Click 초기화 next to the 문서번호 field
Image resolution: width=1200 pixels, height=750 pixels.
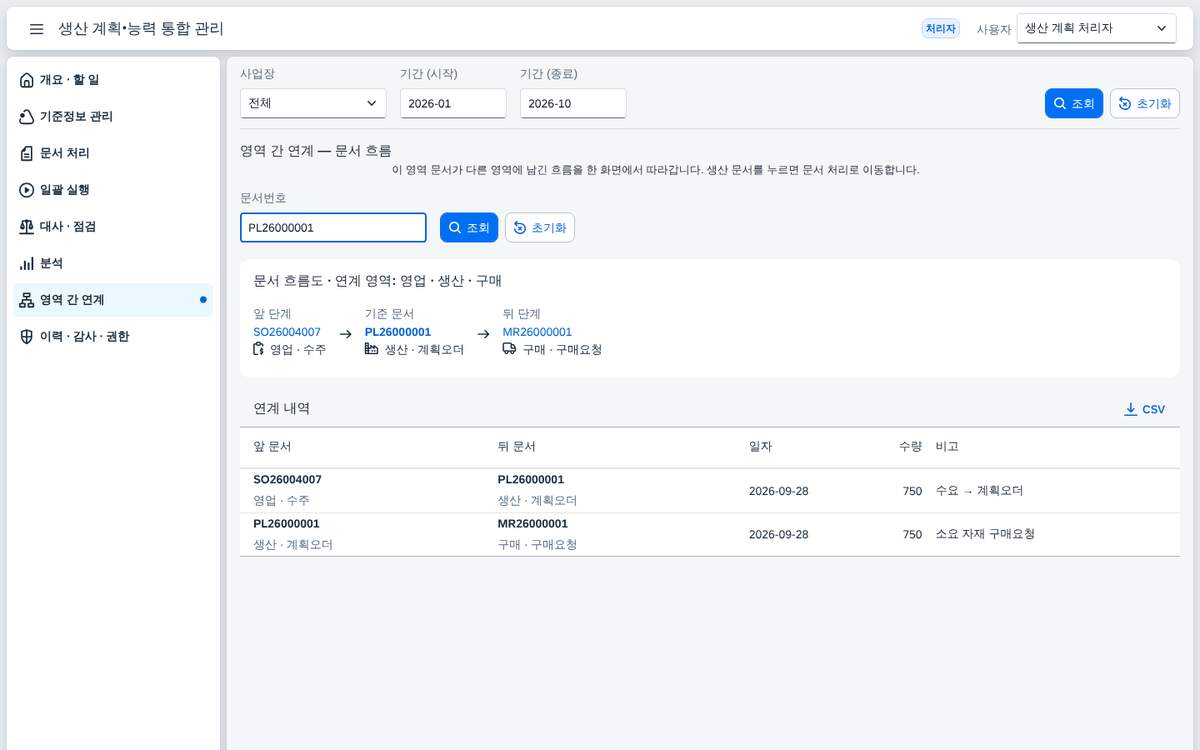tap(540, 227)
